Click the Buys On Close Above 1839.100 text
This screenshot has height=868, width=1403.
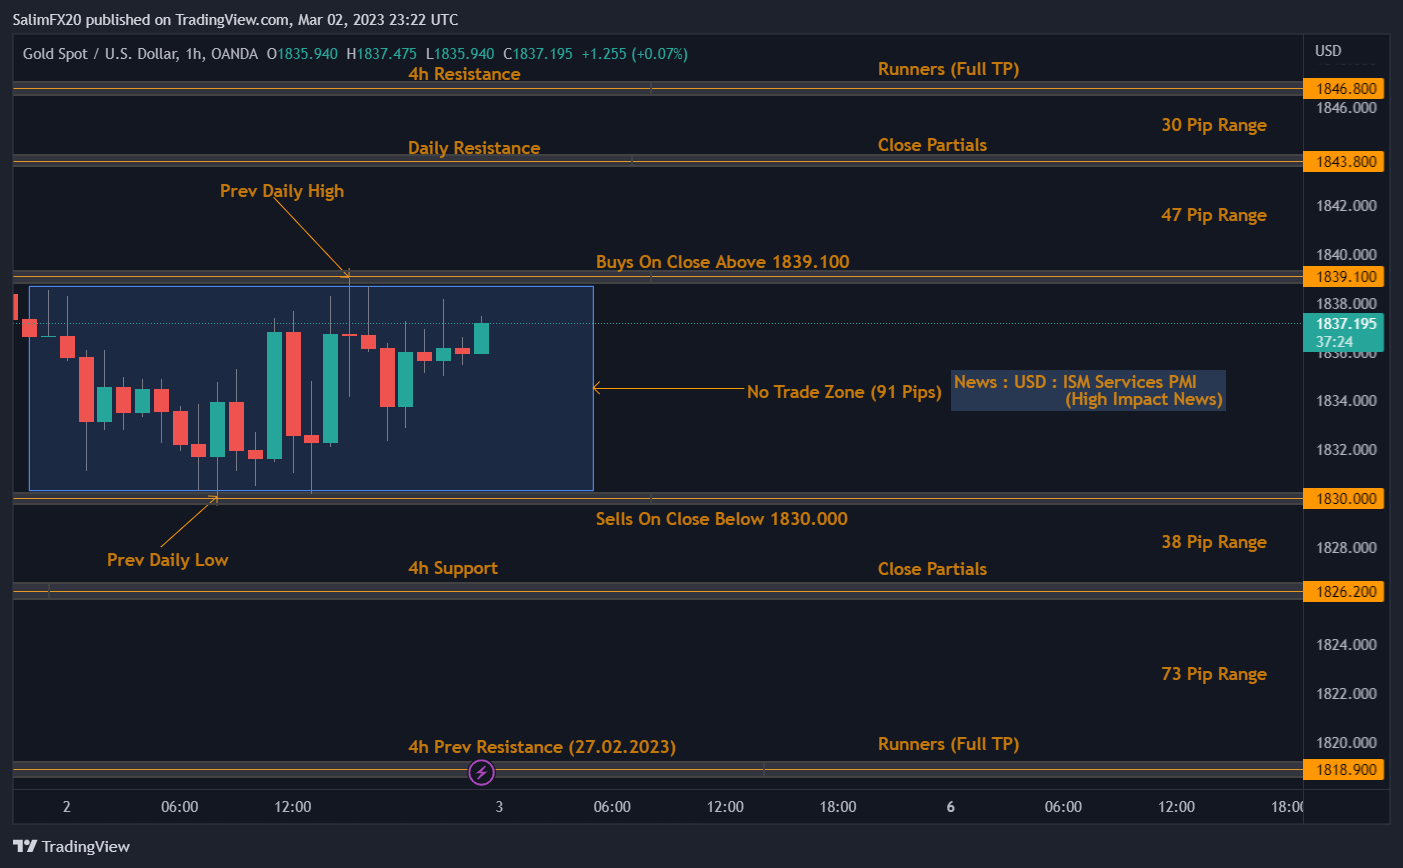[x=722, y=262]
